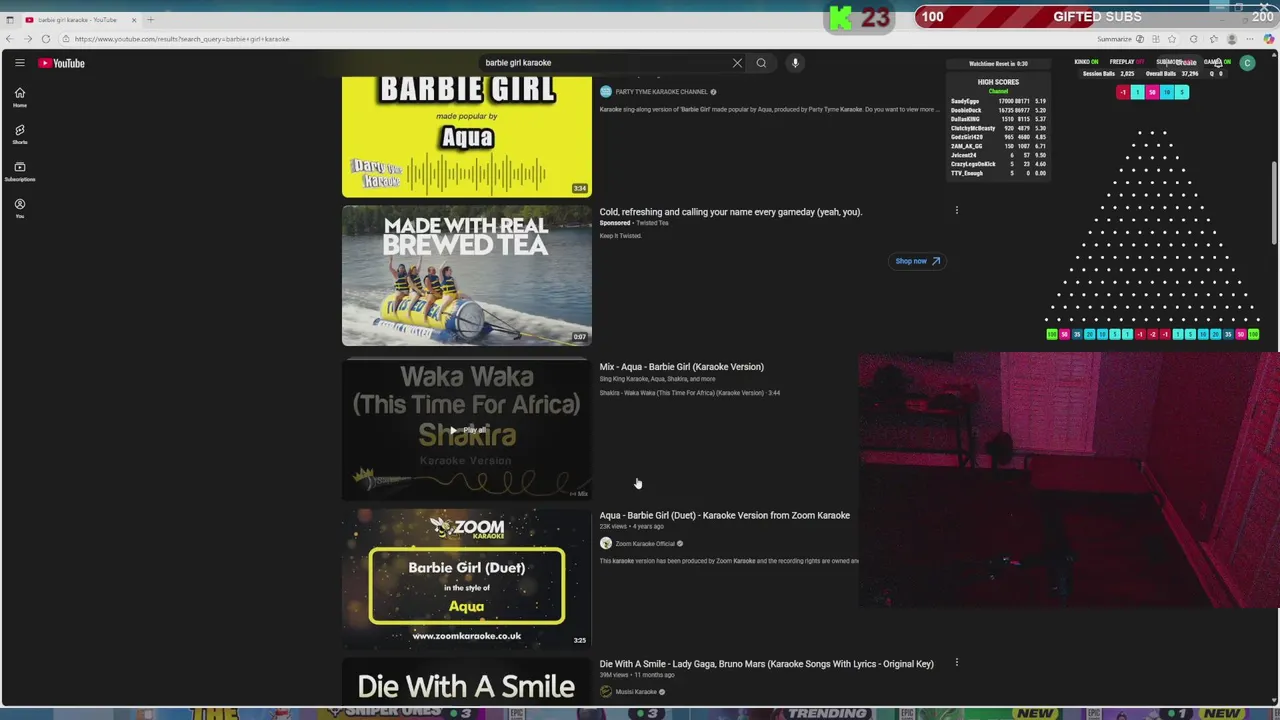Open more options for Die With A Smile
The width and height of the screenshot is (1280, 720).
point(956,662)
